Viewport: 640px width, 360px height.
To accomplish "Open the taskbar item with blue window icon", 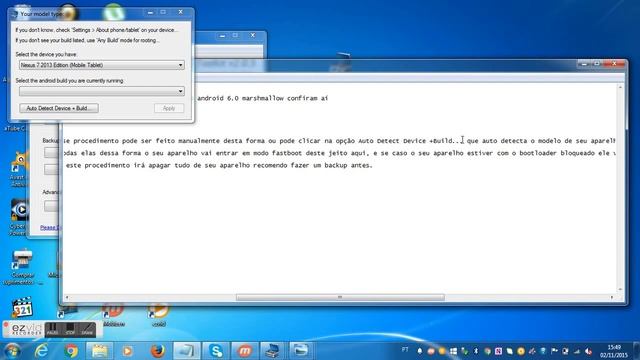I will pos(301,351).
